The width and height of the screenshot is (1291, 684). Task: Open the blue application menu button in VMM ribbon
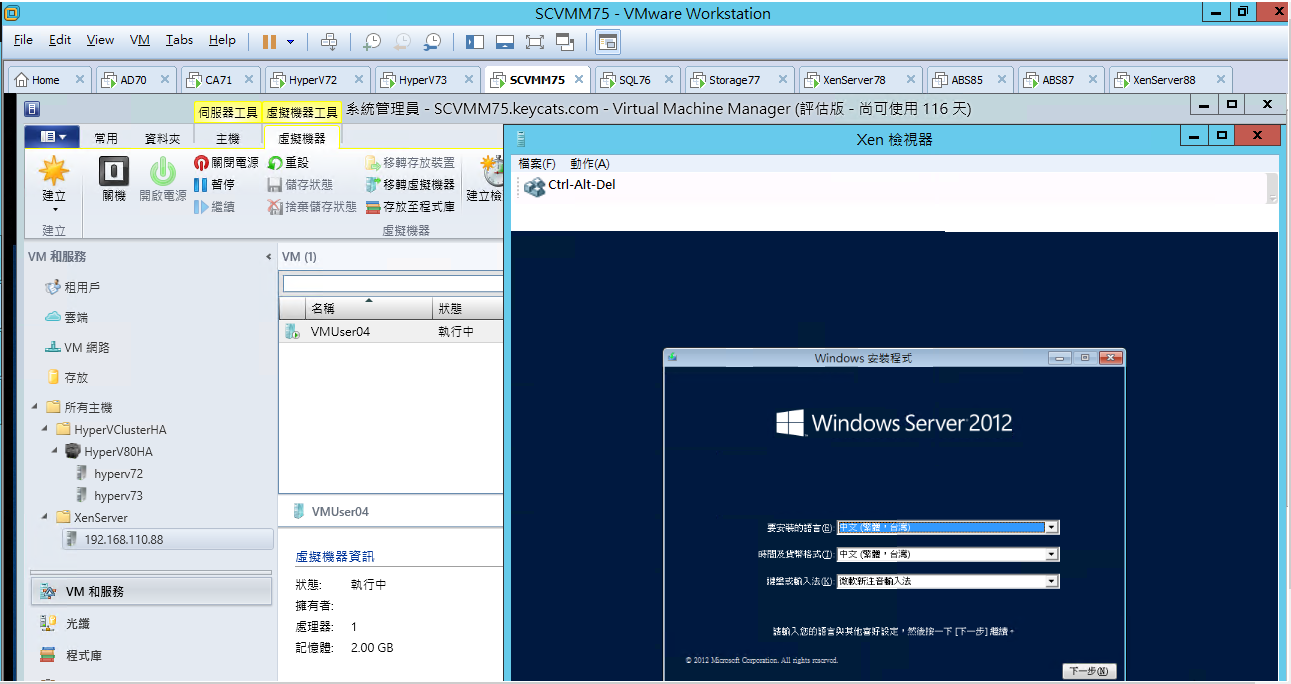point(54,137)
